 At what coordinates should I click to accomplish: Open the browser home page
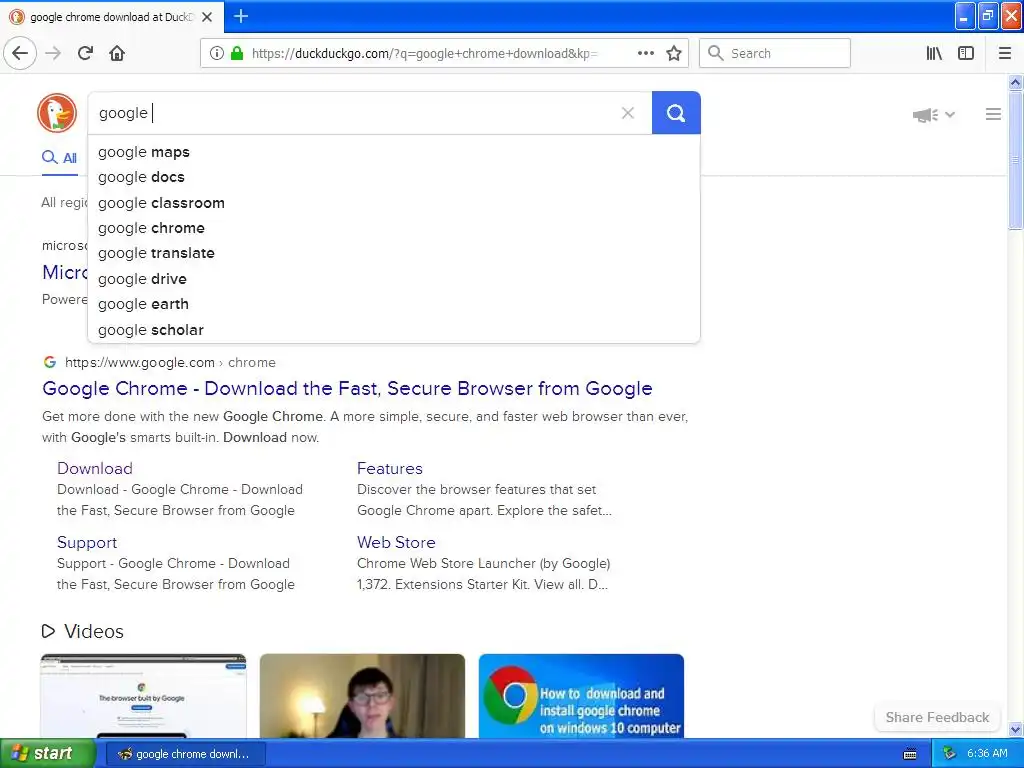click(x=117, y=54)
